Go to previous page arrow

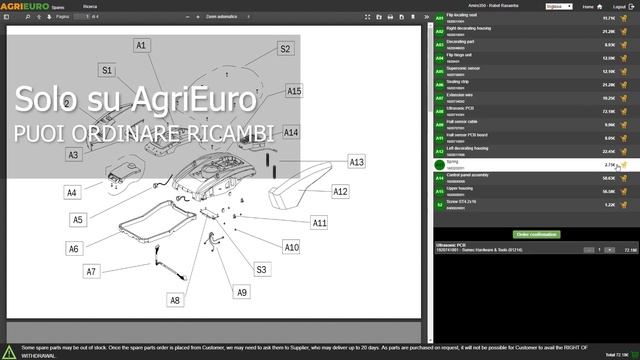[39, 17]
